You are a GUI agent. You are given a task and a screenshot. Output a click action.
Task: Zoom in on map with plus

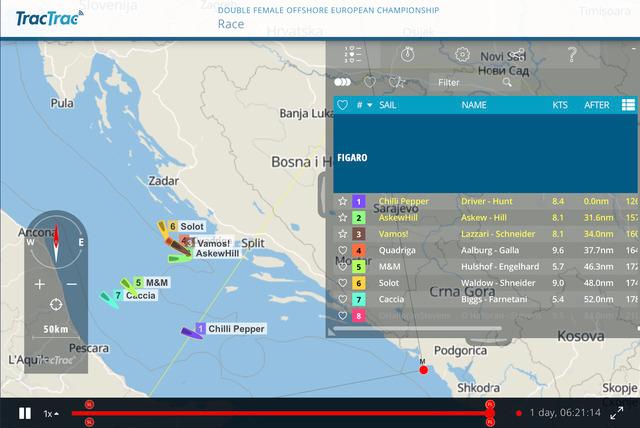(x=40, y=284)
